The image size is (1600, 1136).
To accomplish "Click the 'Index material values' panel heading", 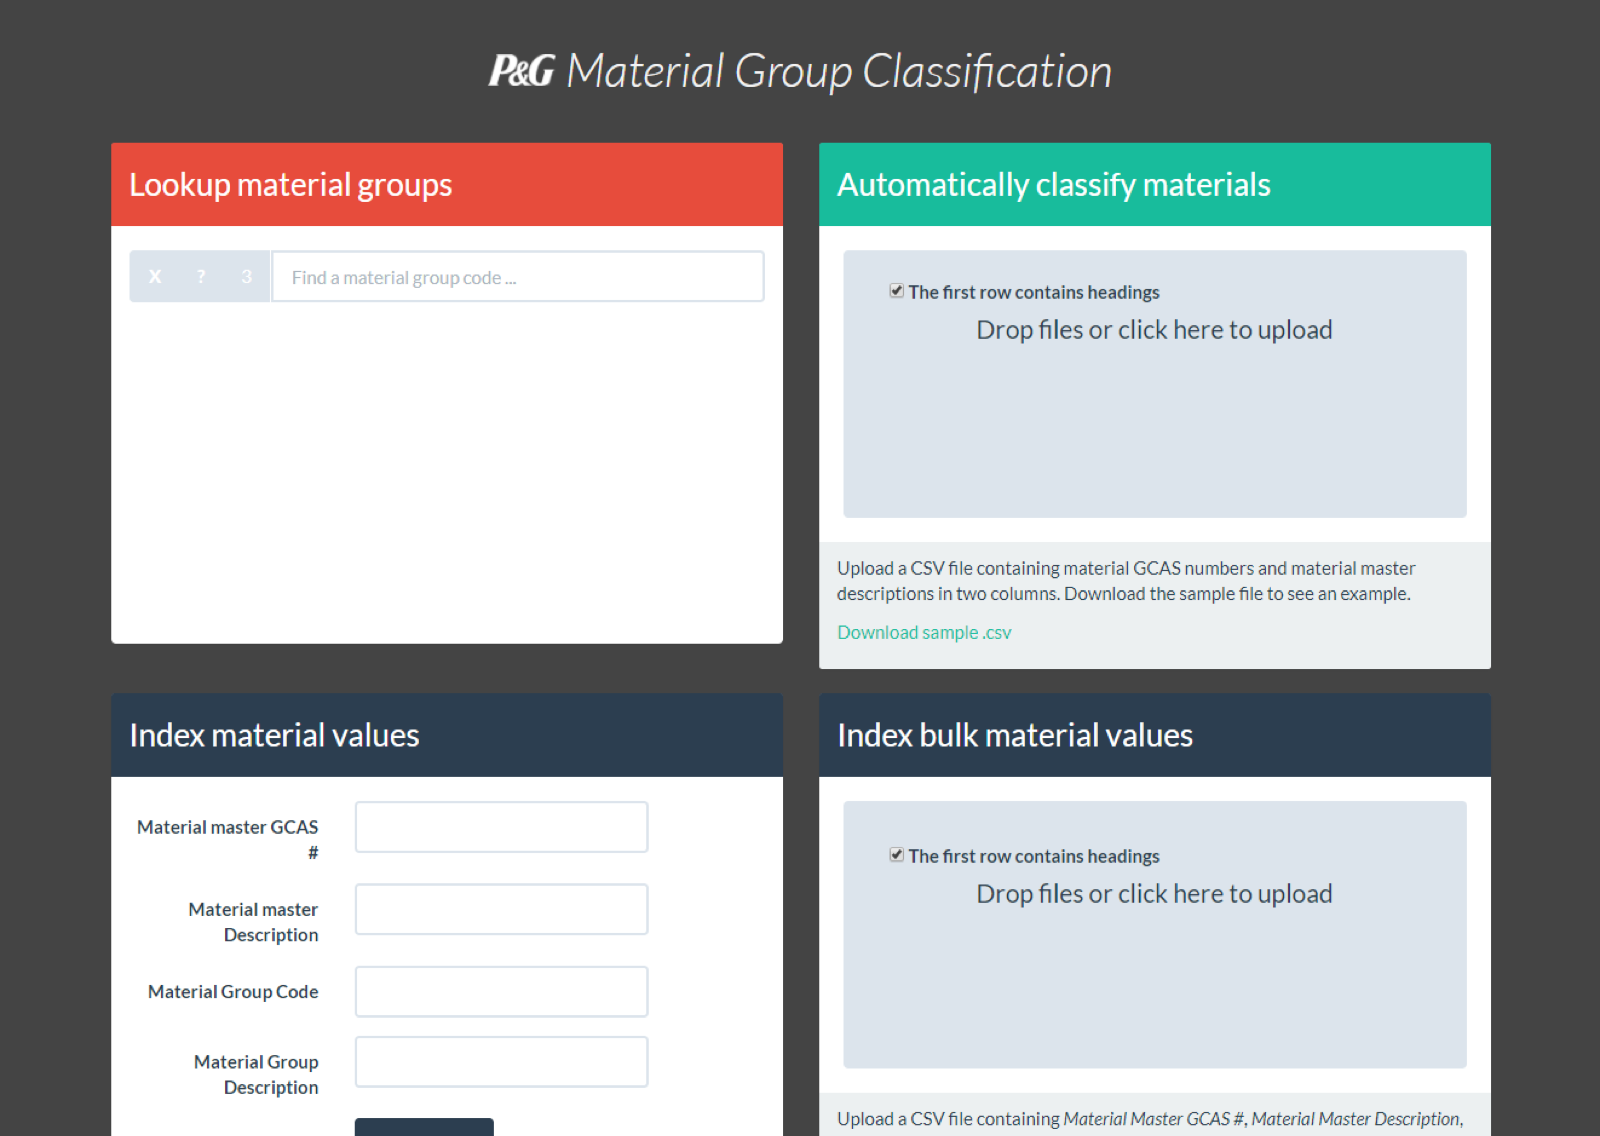I will [x=274, y=735].
